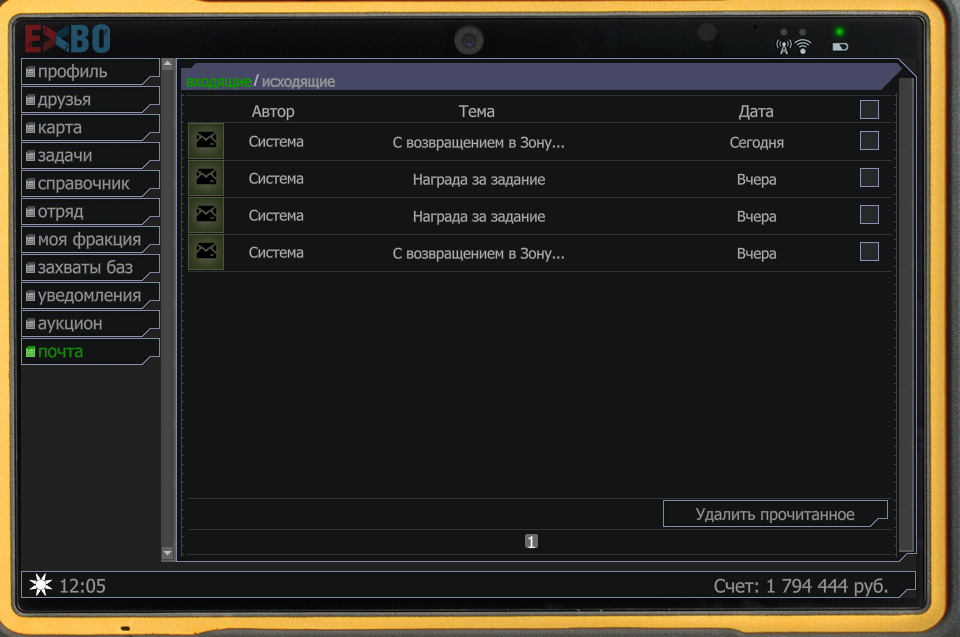This screenshot has height=637, width=960.
Task: Click envelope icon of second message row
Action: [206, 178]
